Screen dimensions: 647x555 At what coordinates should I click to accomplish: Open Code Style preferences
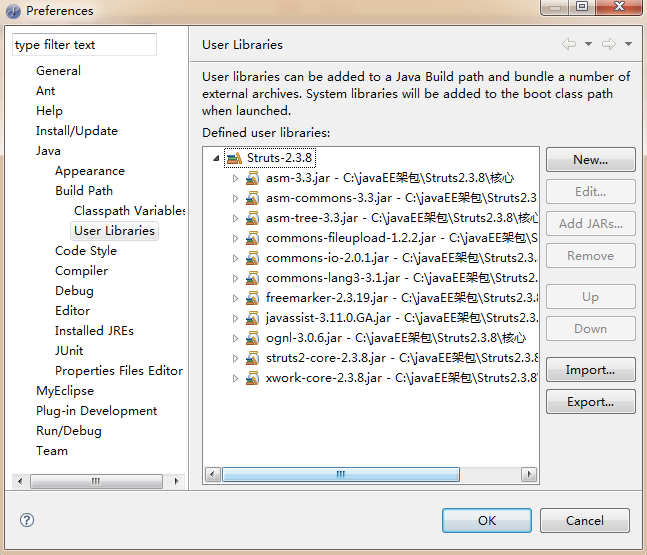(x=86, y=251)
